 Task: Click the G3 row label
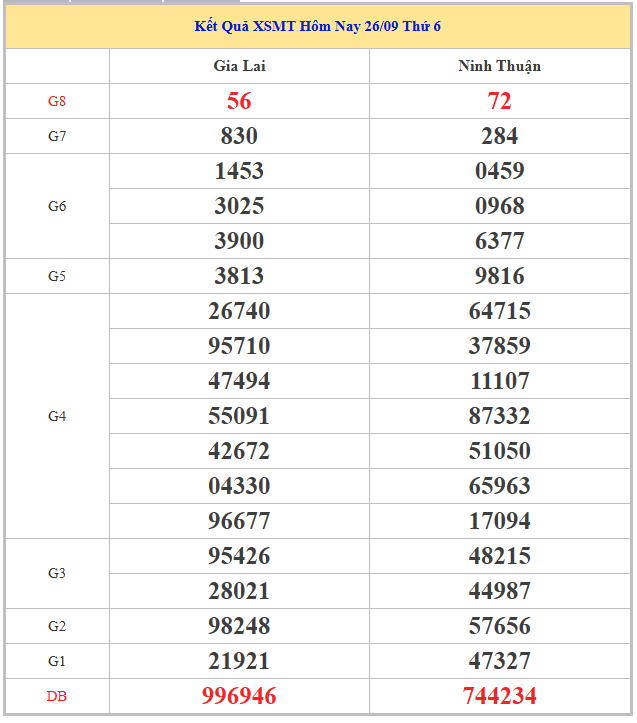point(57,573)
